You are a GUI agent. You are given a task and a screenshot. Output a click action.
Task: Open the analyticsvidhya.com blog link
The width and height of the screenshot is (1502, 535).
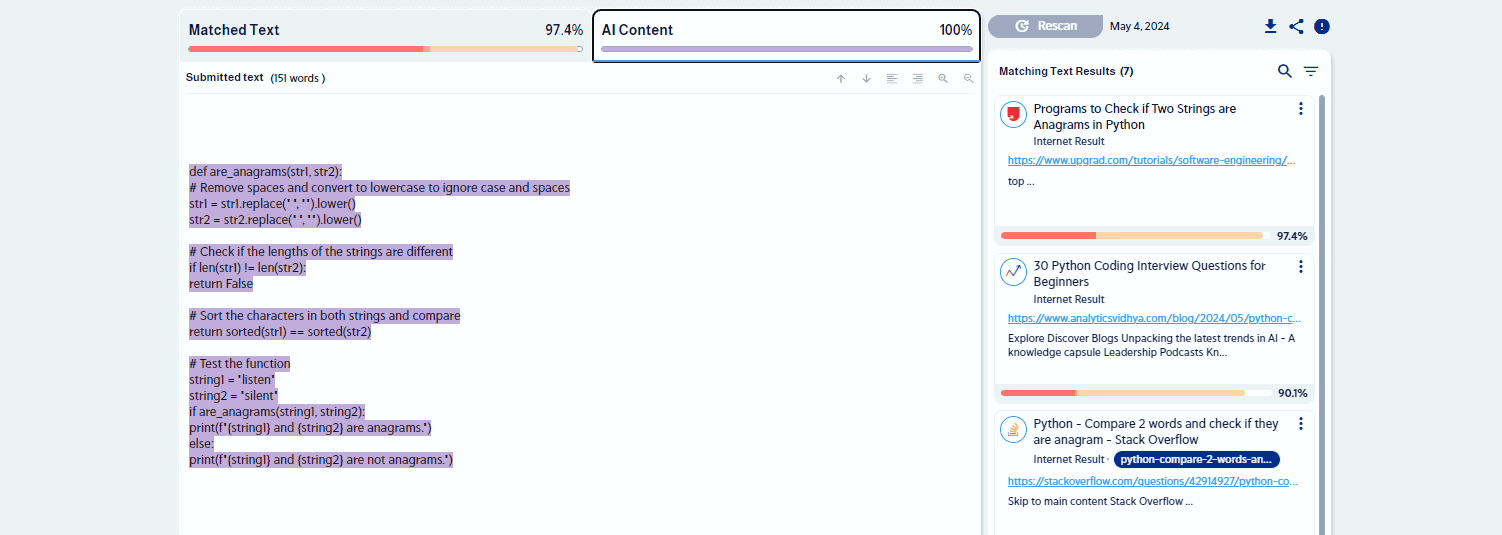coord(1154,318)
